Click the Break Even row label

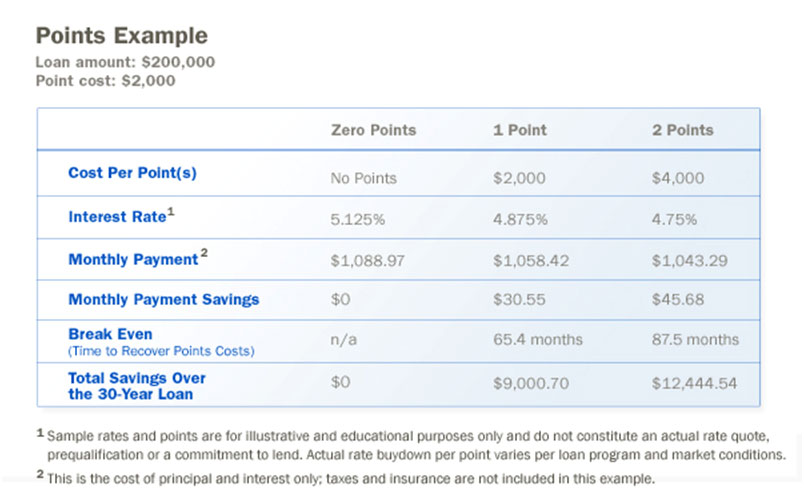point(110,334)
